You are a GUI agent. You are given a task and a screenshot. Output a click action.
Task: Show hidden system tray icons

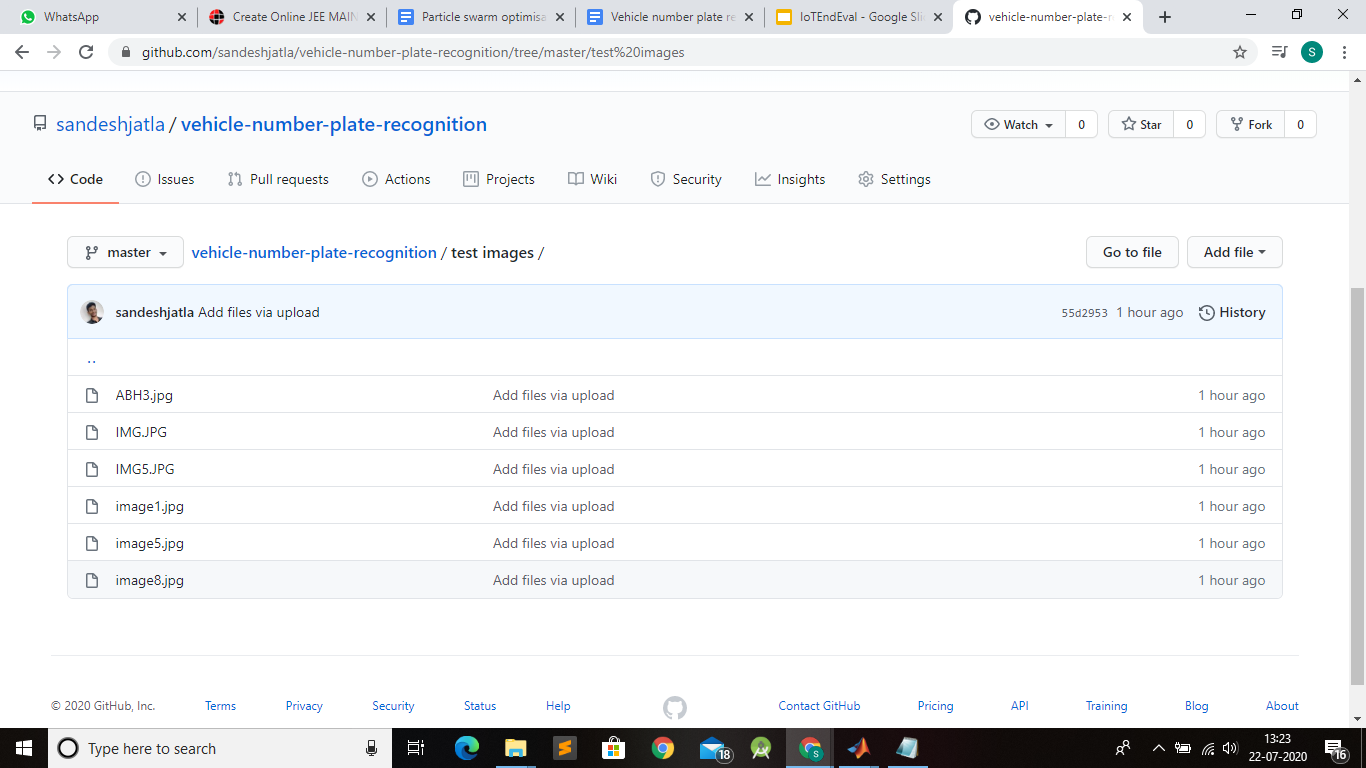[x=1159, y=748]
